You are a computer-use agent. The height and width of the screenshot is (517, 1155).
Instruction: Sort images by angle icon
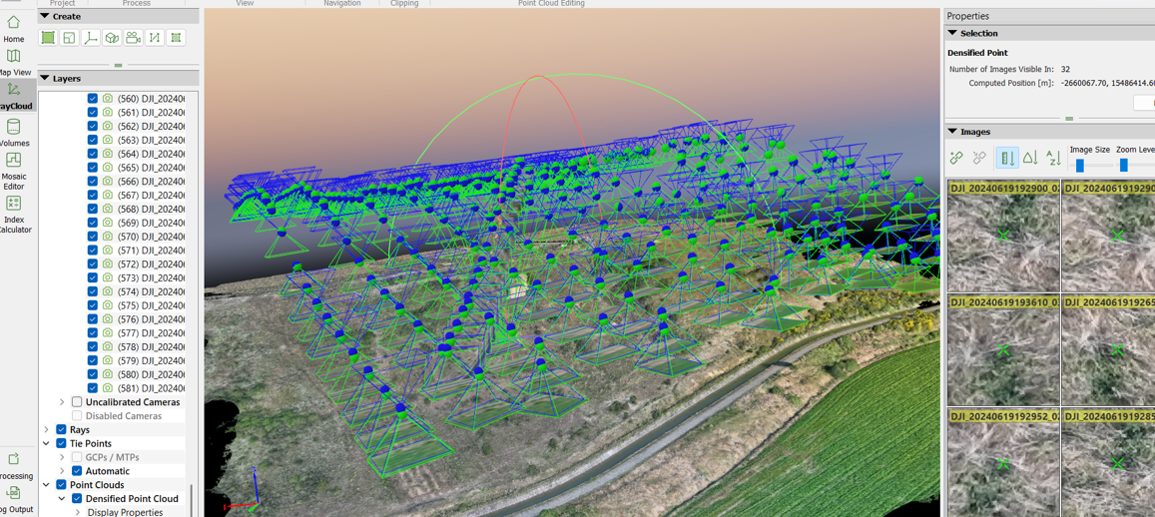pos(1031,157)
